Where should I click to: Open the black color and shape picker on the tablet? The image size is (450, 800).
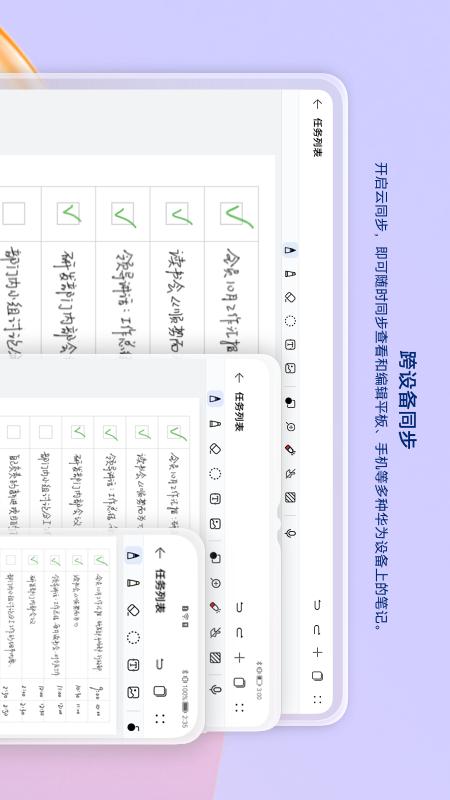290,403
